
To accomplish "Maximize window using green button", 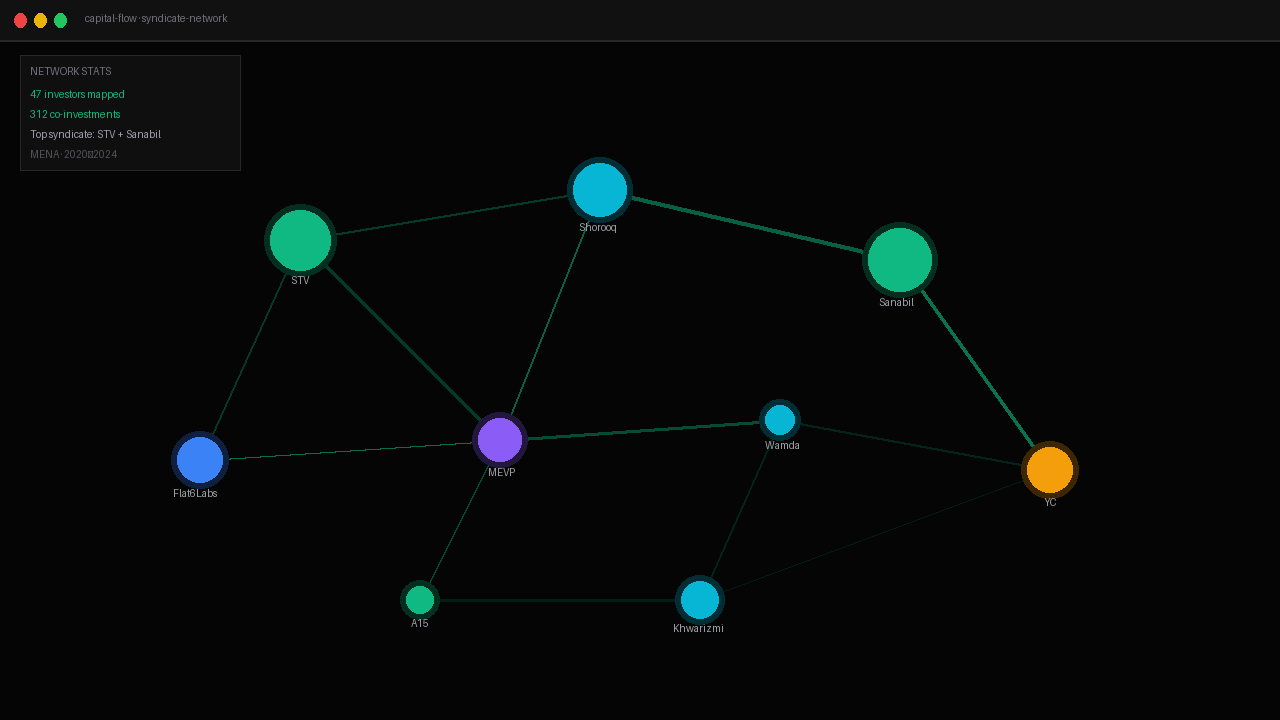I will 60,20.
